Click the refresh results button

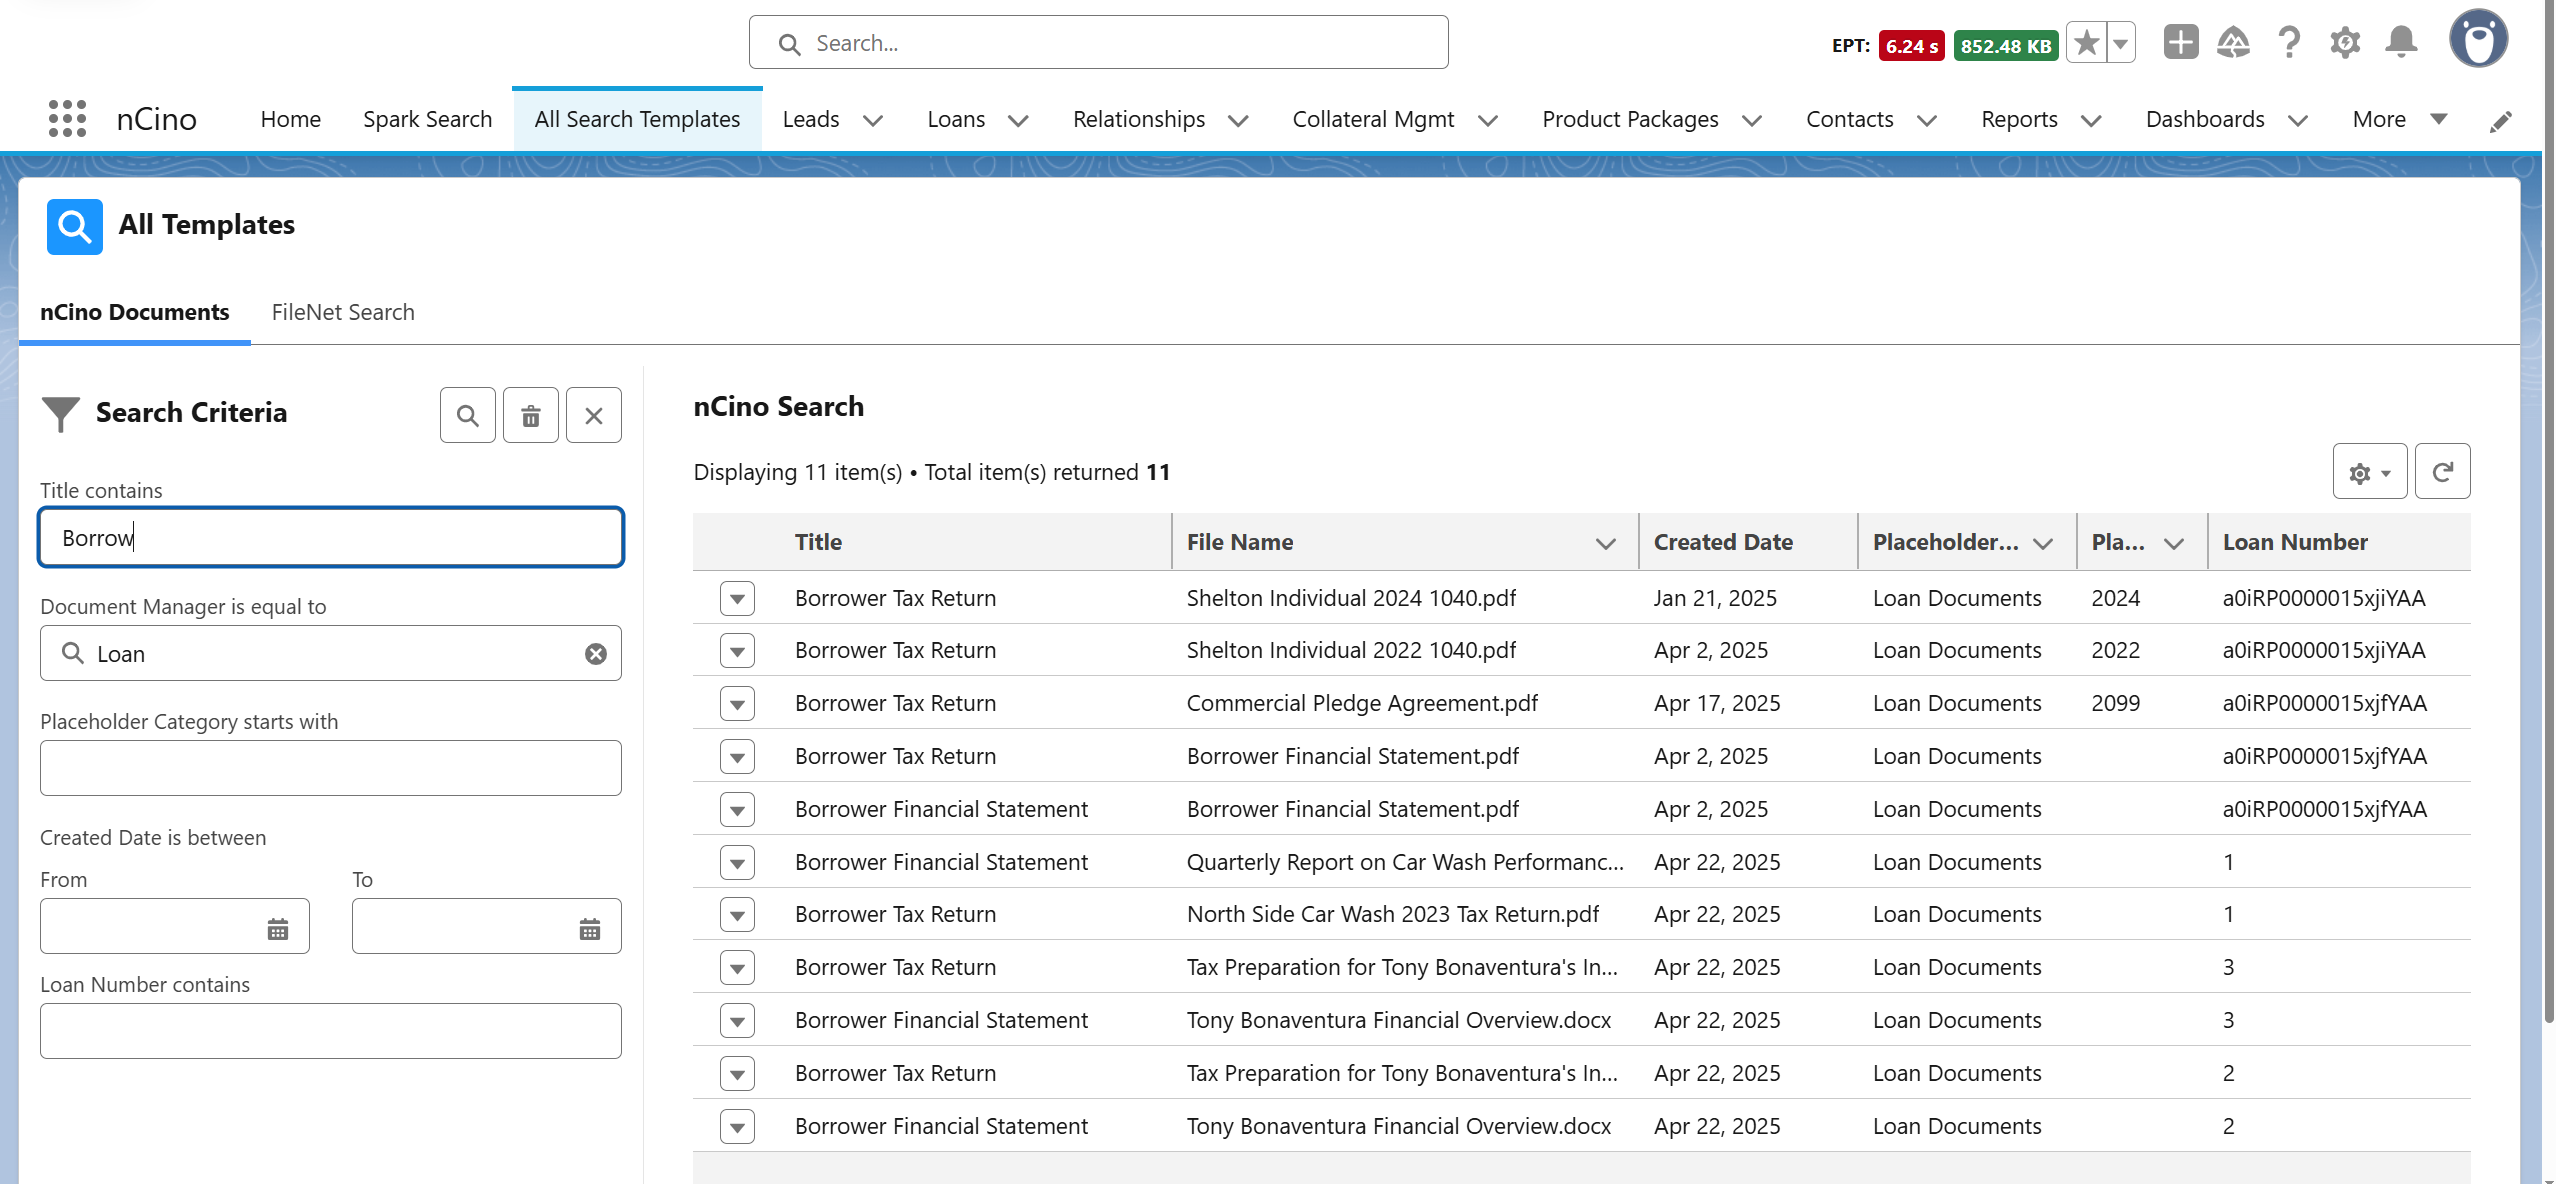[x=2441, y=472]
